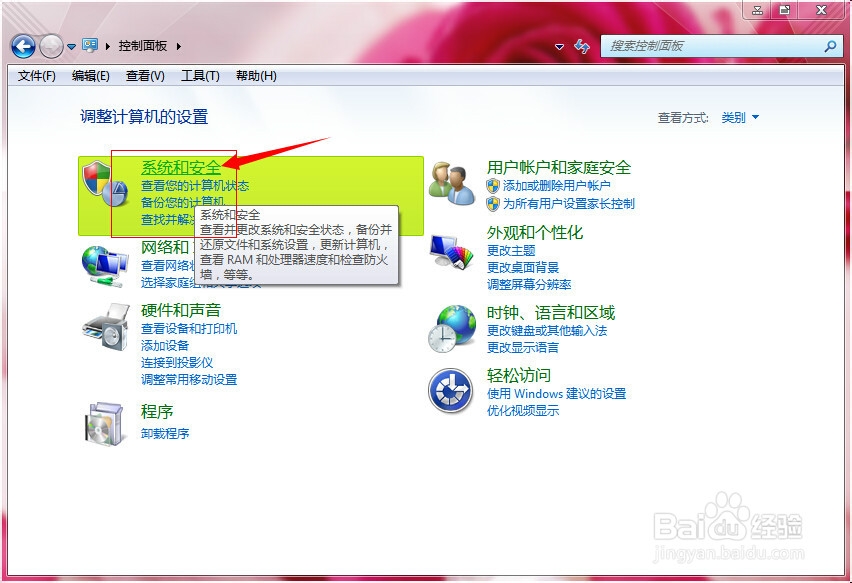This screenshot has width=852, height=583.
Task: Open the address bar history dropdown
Action: click(559, 47)
